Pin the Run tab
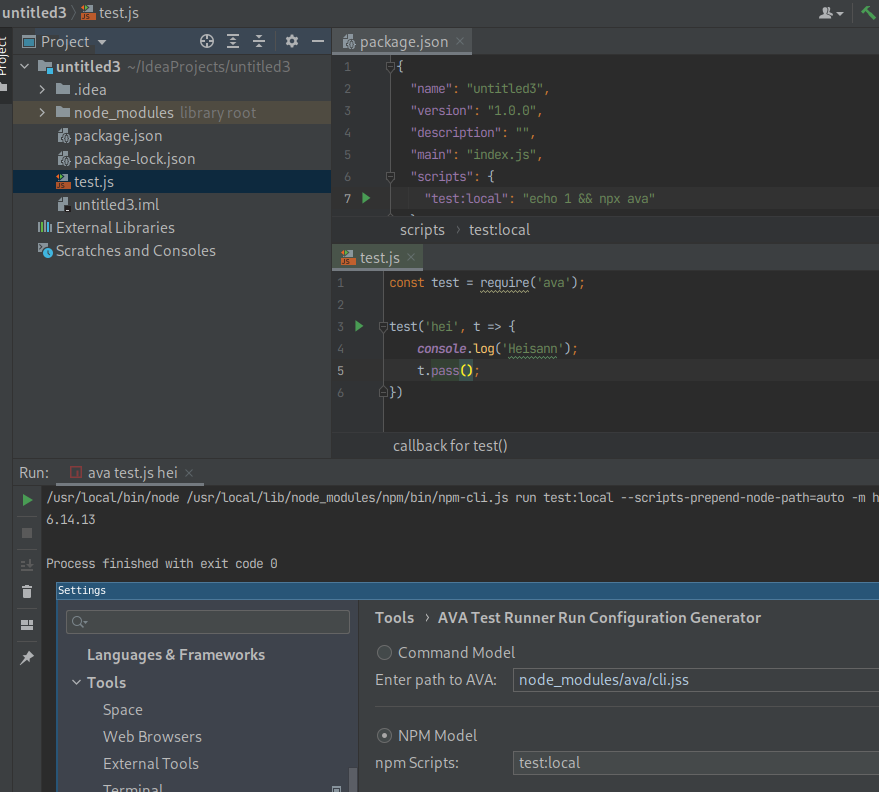Image resolution: width=879 pixels, height=792 pixels. pos(27,657)
